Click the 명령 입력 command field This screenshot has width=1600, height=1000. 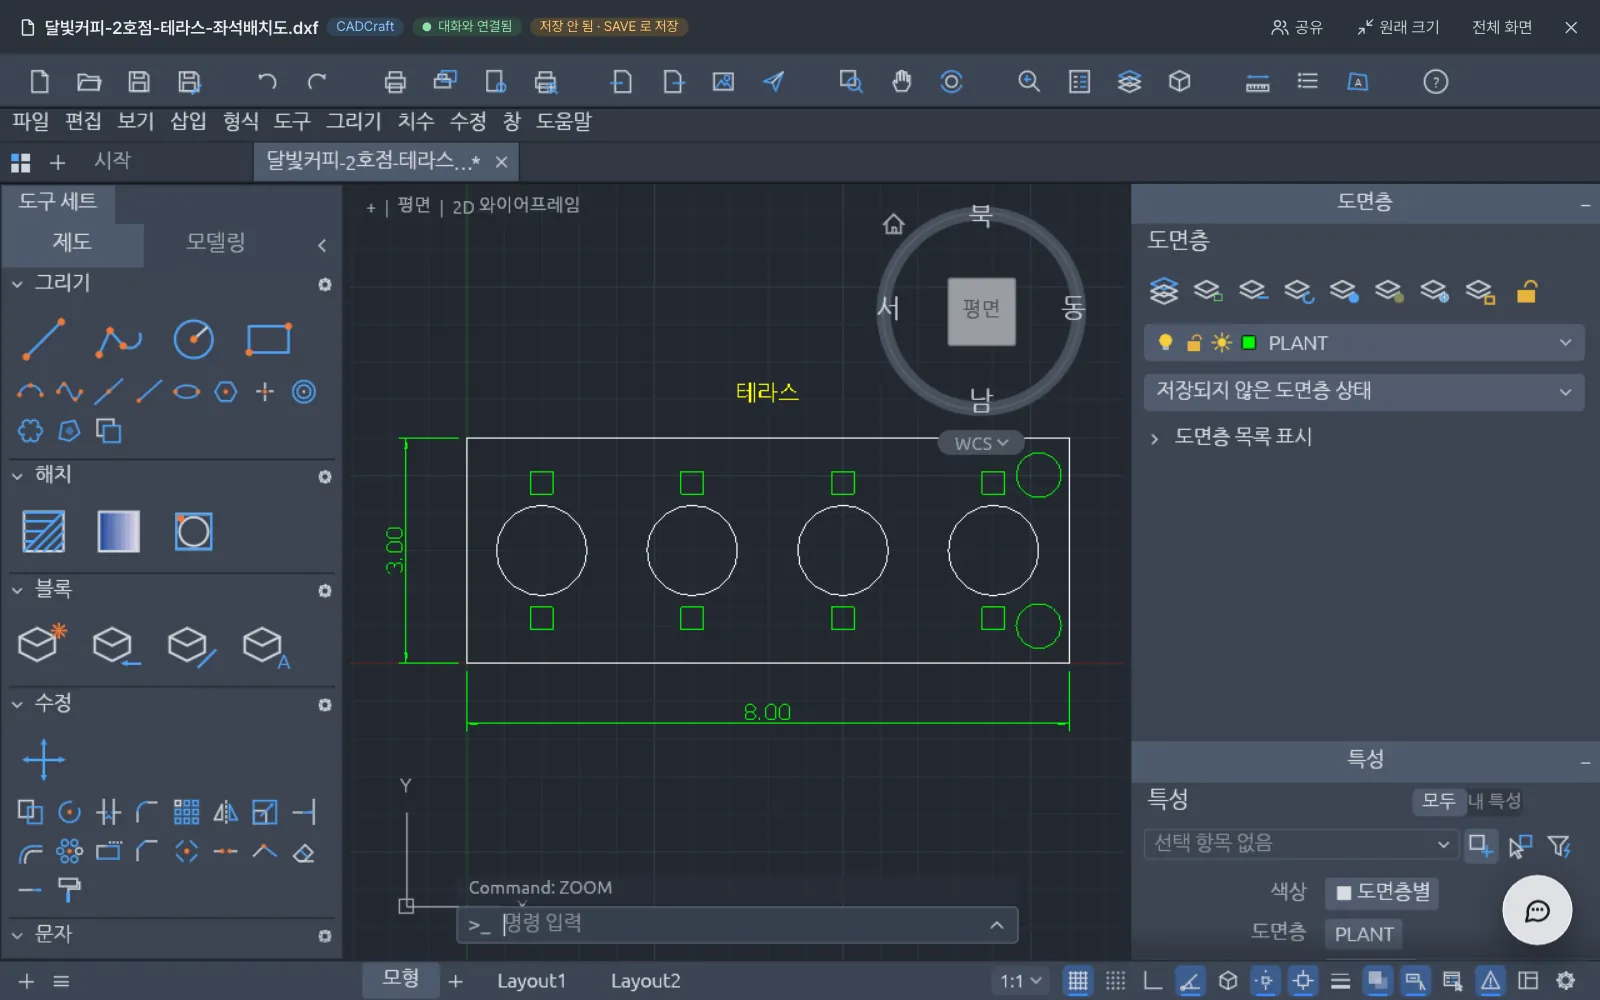point(738,925)
